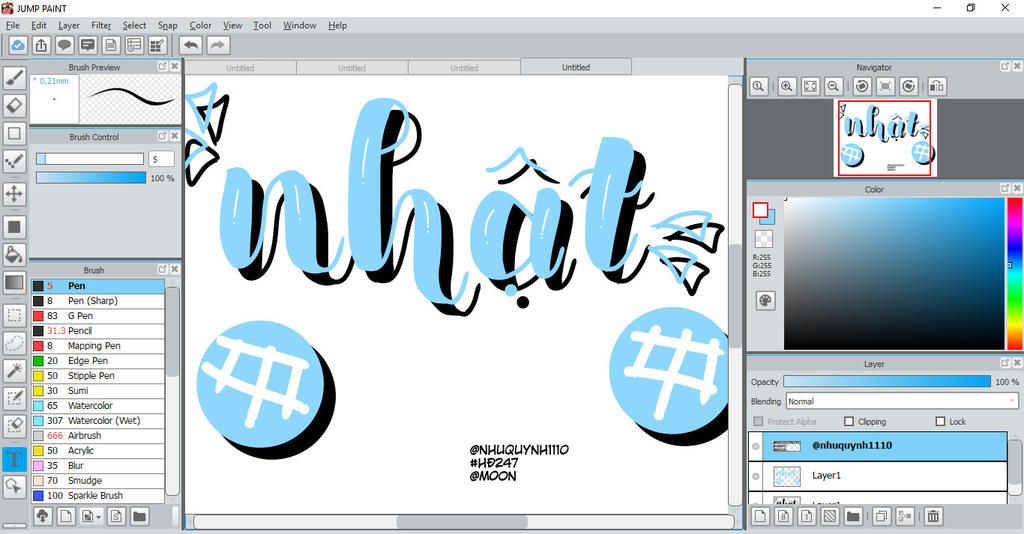Select the Select Eraser tool
1024x534 pixels.
[14, 426]
